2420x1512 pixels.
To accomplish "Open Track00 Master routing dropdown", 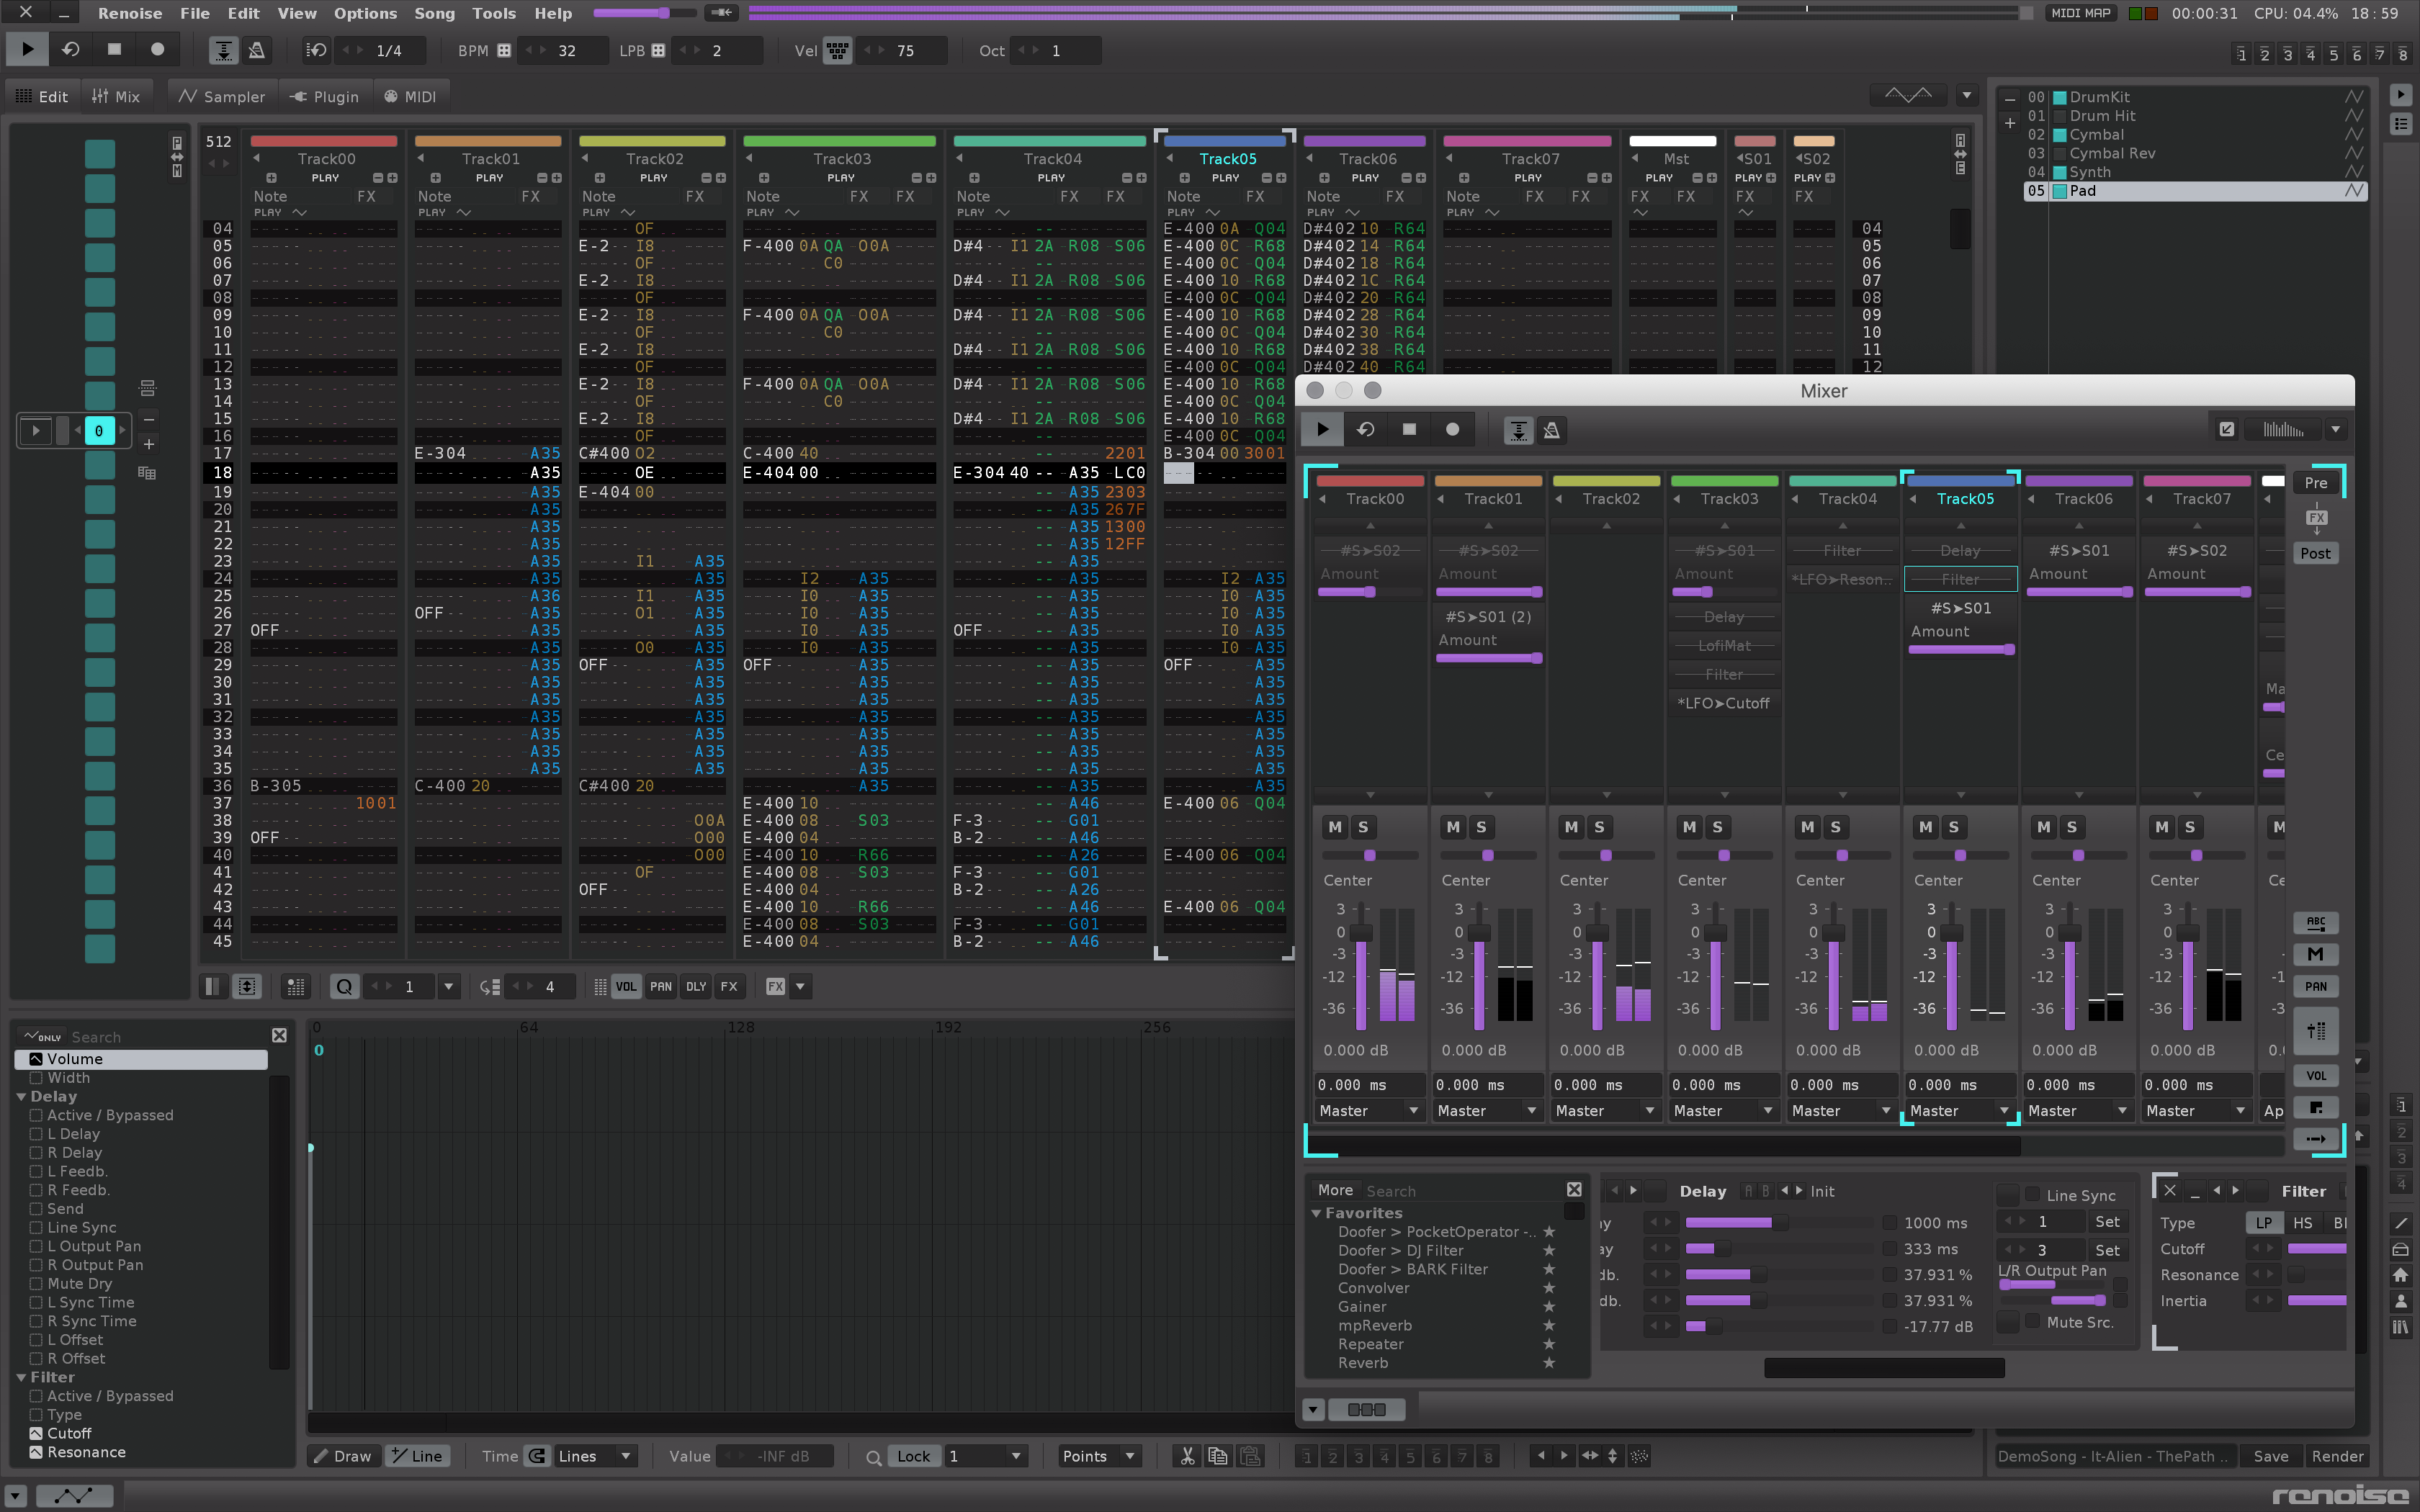I will click(1369, 1110).
